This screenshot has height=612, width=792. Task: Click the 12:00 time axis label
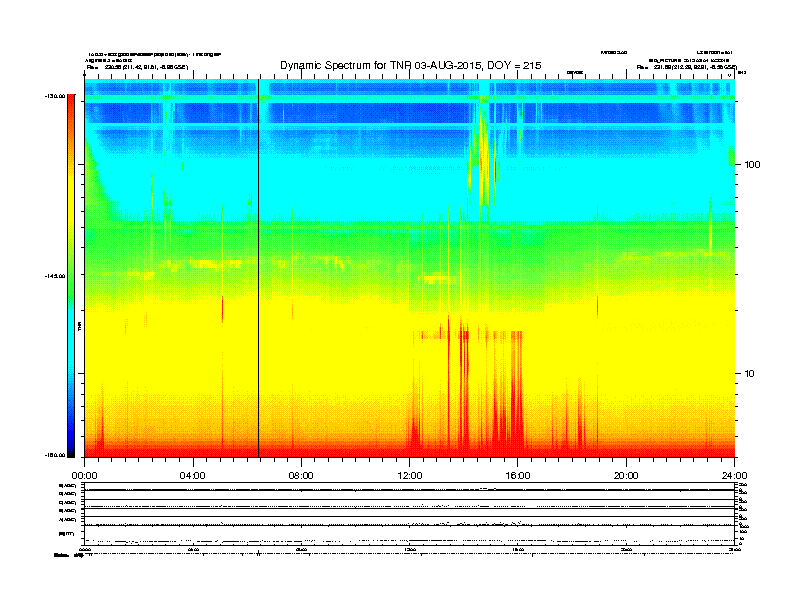(x=410, y=476)
